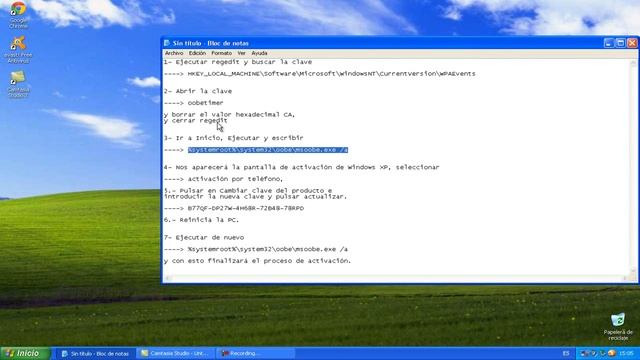The width and height of the screenshot is (640, 360).
Task: Click the Notepad icon in the title bar
Action: pos(167,43)
